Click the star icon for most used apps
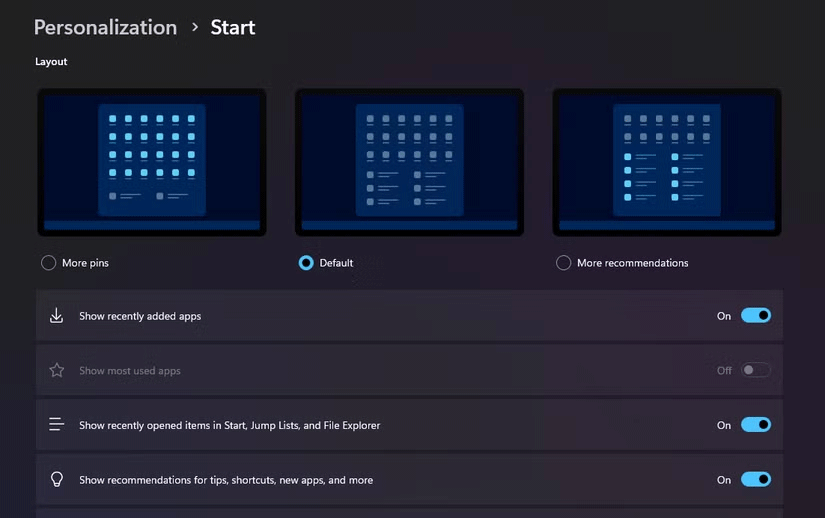The height and width of the screenshot is (518, 825). (57, 370)
